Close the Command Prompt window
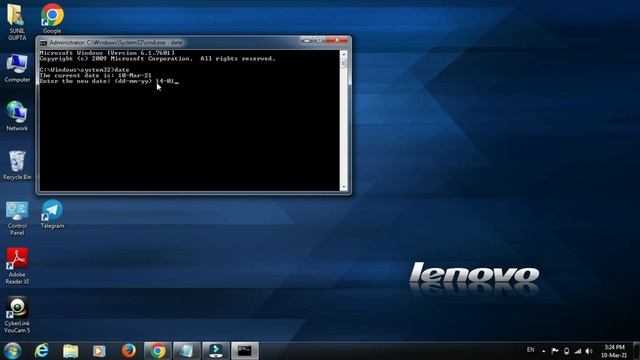640x360 pixels. click(337, 40)
